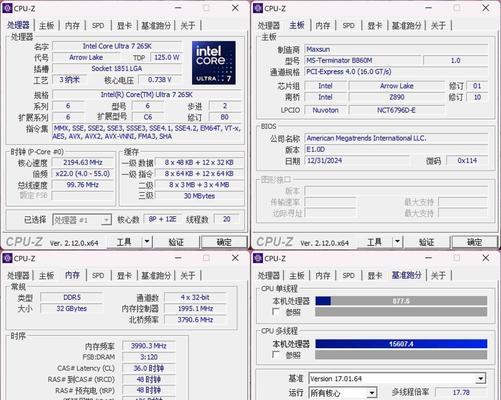Open 关于 tab in benchmark window
501x400 pixels.
click(438, 275)
